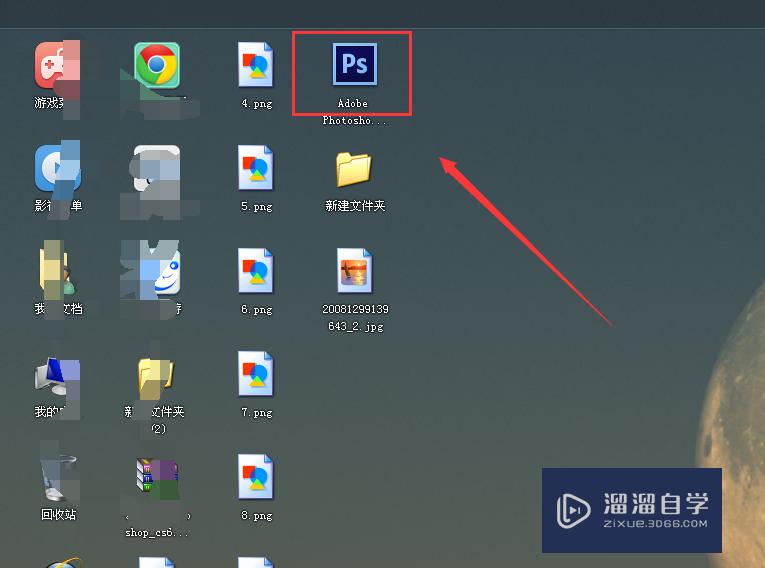Image resolution: width=765 pixels, height=568 pixels.
Task: Select the 游戏 gamepad shortcut icon
Action: [x=57, y=65]
